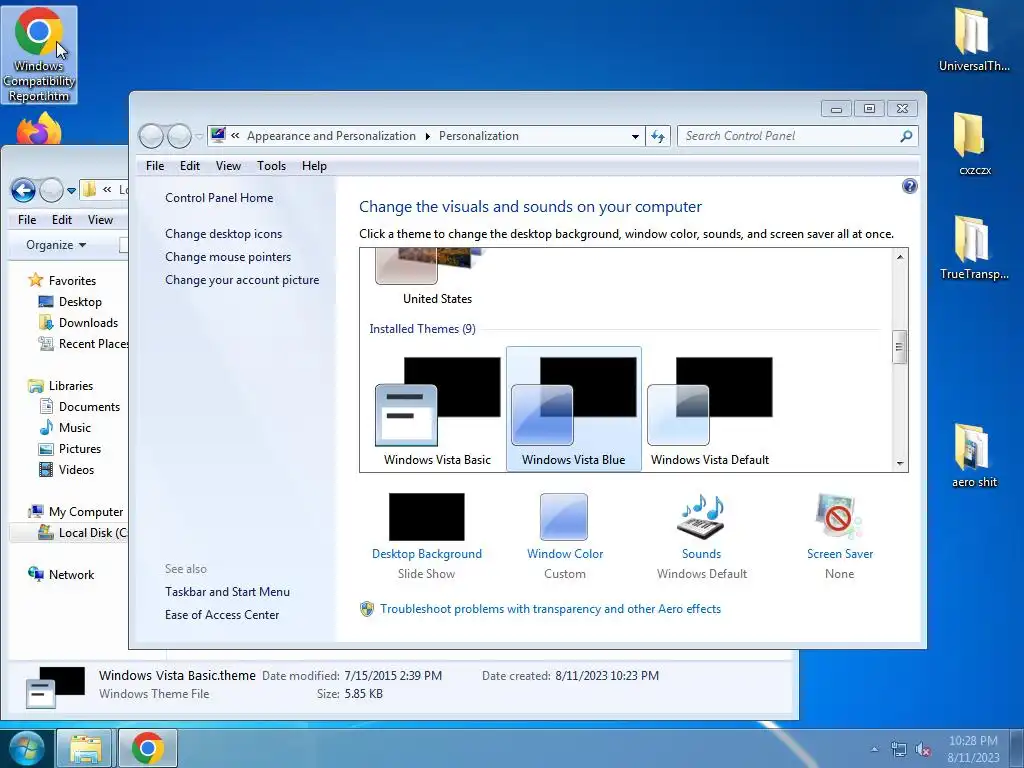Select Music library in Explorer
The width and height of the screenshot is (1024, 768).
click(x=65, y=428)
